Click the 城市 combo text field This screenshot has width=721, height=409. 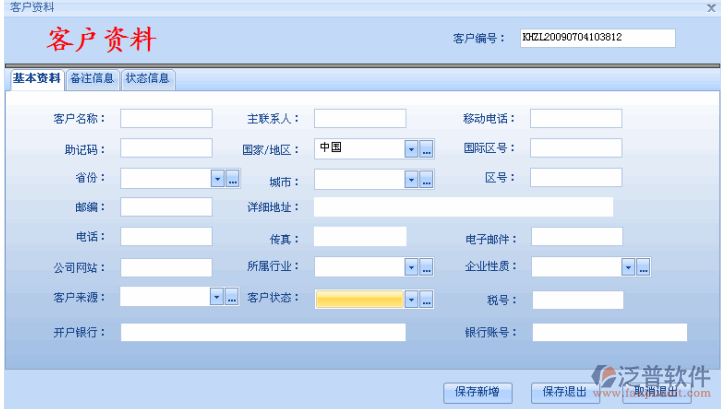(x=360, y=179)
